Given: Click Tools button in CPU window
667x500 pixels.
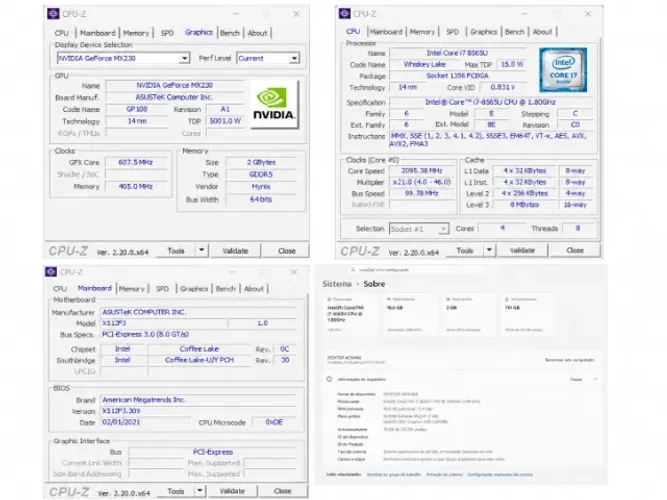Looking at the screenshot, I should 465,250.
